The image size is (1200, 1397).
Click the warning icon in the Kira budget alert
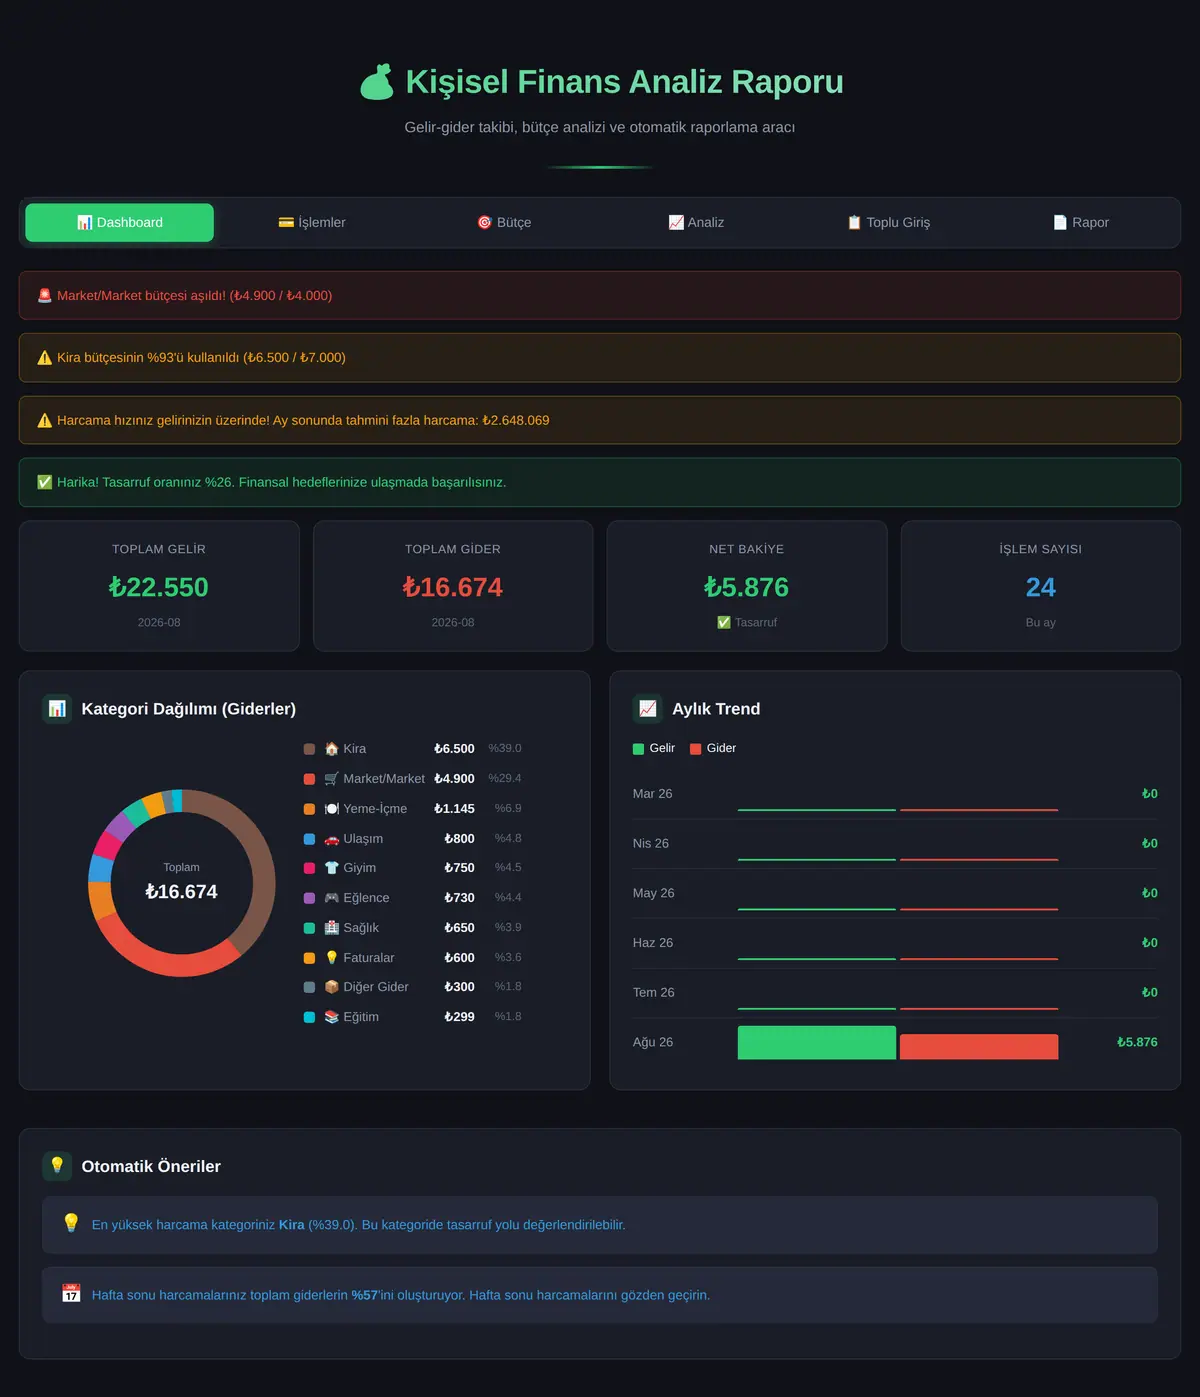click(45, 358)
